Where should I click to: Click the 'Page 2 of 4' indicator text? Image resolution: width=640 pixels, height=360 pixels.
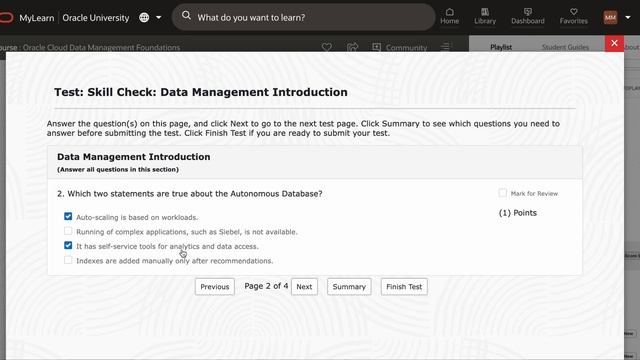266,286
